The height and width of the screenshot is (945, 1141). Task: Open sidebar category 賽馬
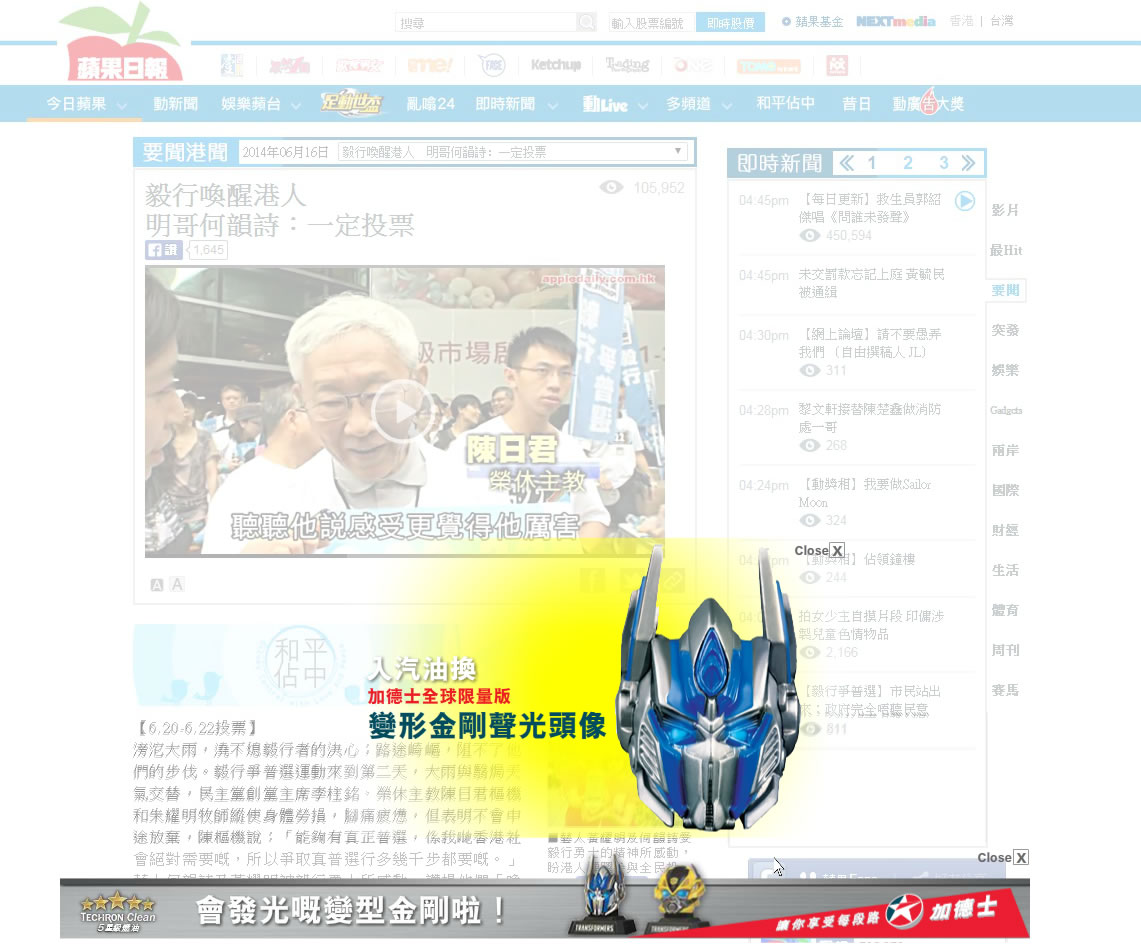pos(1005,690)
